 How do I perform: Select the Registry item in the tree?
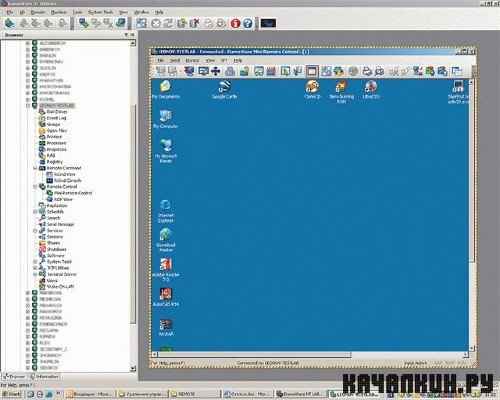point(54,162)
